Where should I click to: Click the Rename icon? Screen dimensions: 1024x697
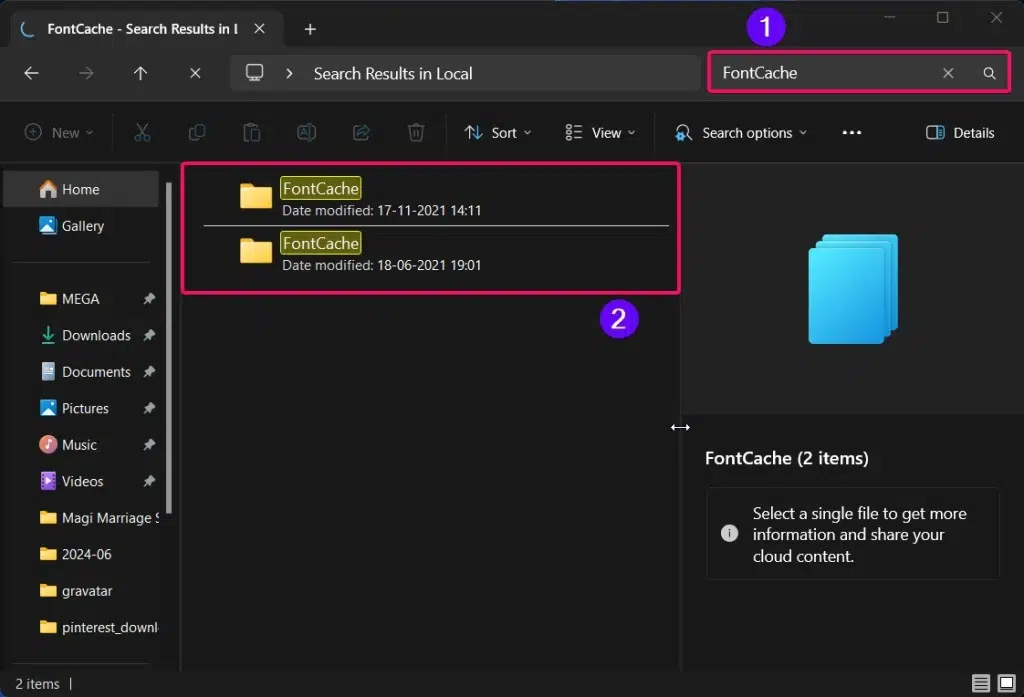(x=306, y=133)
